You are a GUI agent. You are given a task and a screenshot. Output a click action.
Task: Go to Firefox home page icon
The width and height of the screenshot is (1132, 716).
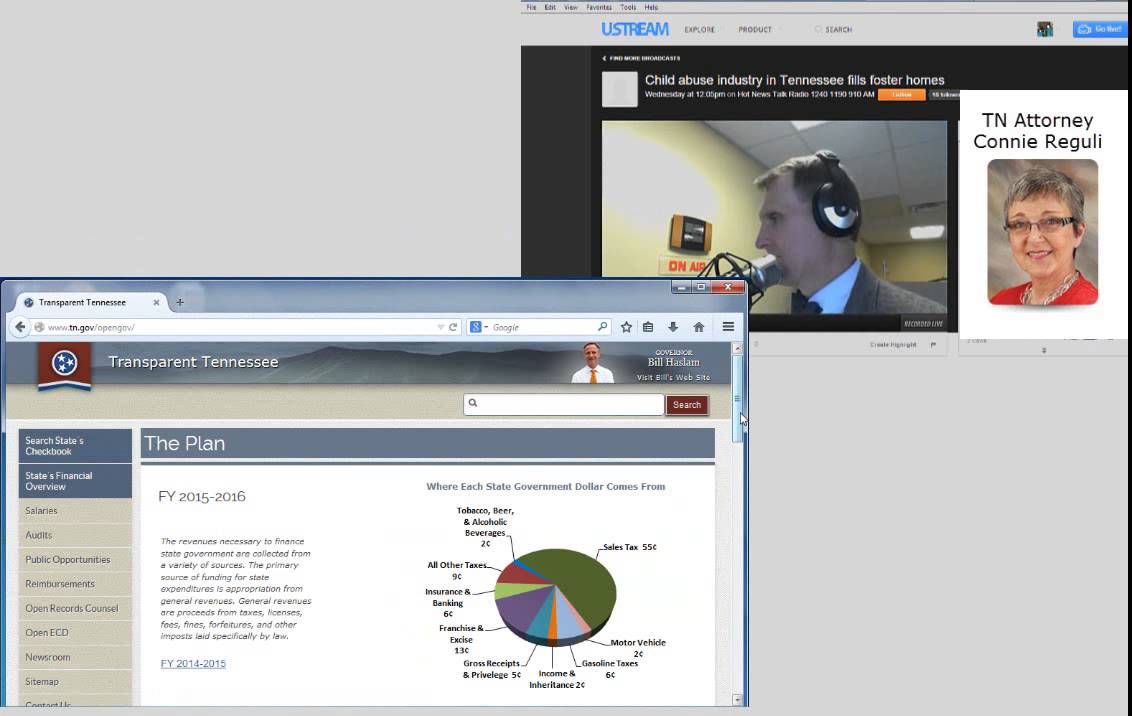tap(699, 327)
